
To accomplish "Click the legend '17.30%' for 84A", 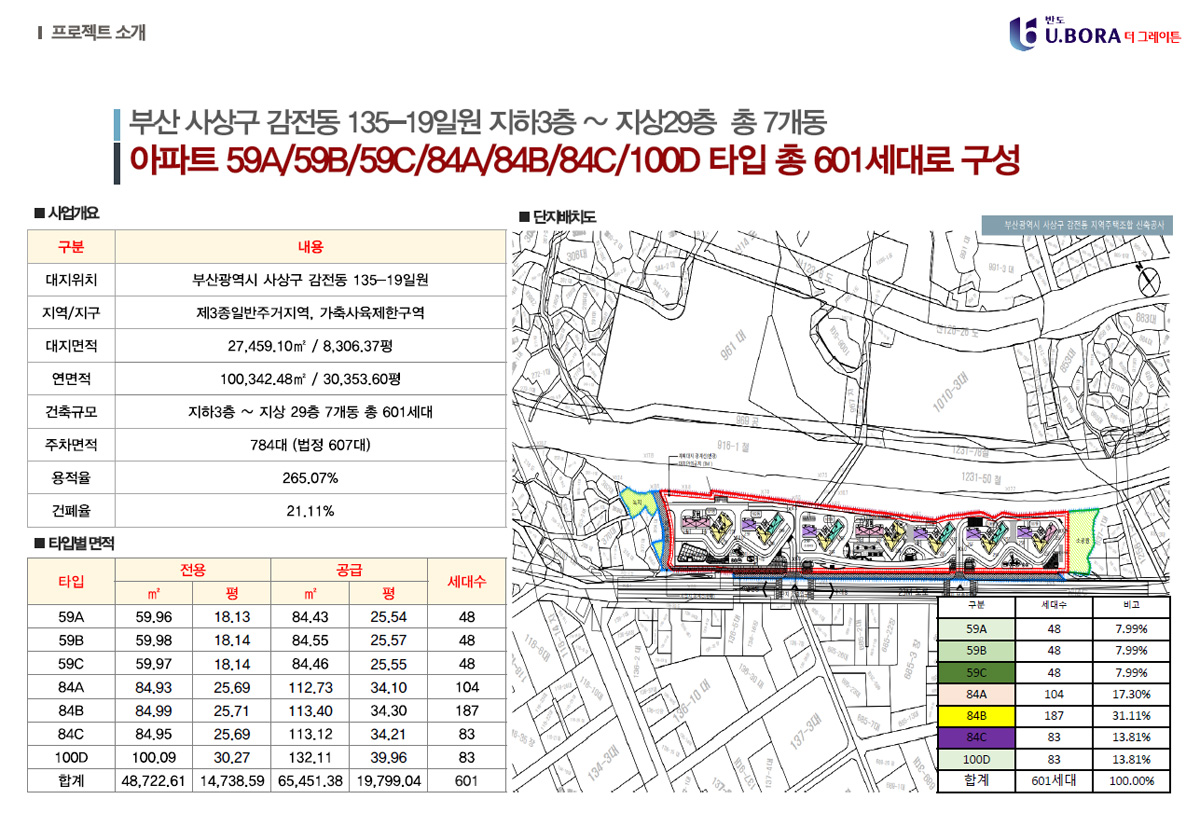I will pos(1132,694).
